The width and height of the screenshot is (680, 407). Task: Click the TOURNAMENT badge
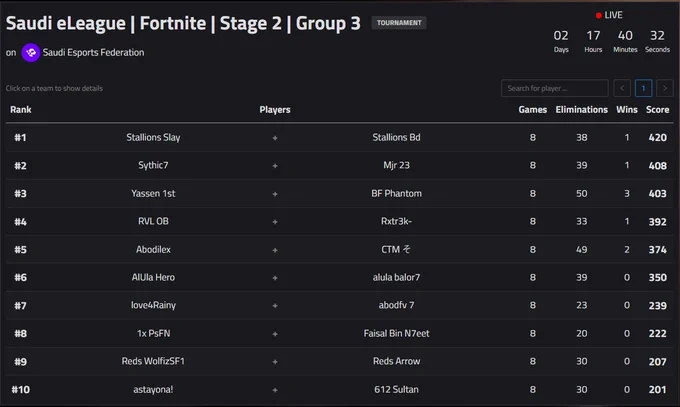[399, 23]
